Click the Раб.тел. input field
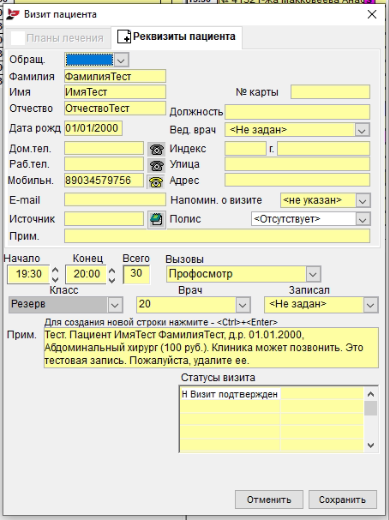Screen dimensions: 389x520 pos(104,164)
